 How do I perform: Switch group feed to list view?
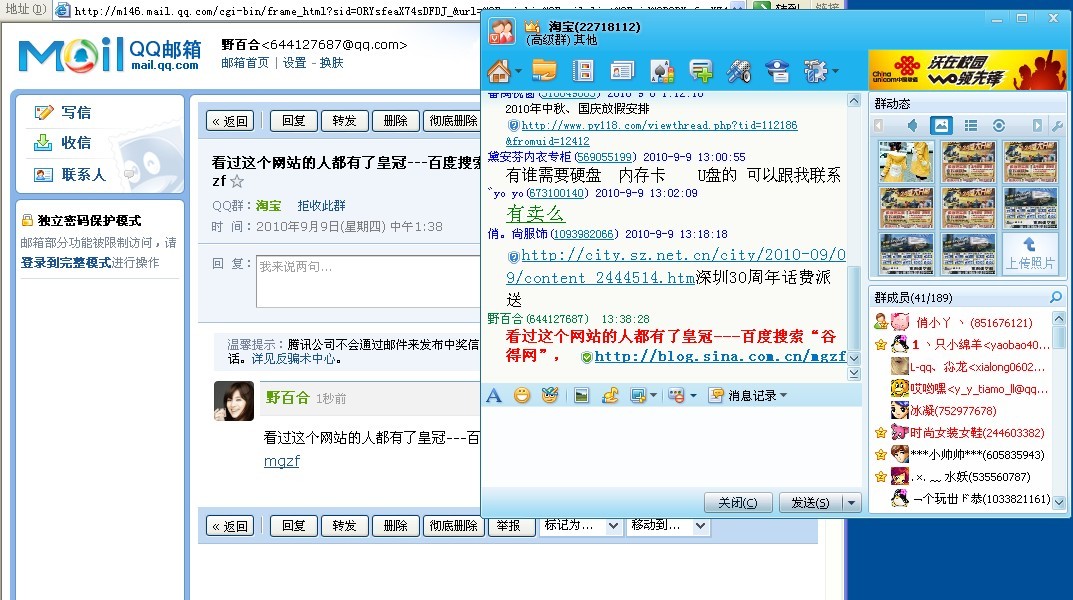click(x=970, y=125)
